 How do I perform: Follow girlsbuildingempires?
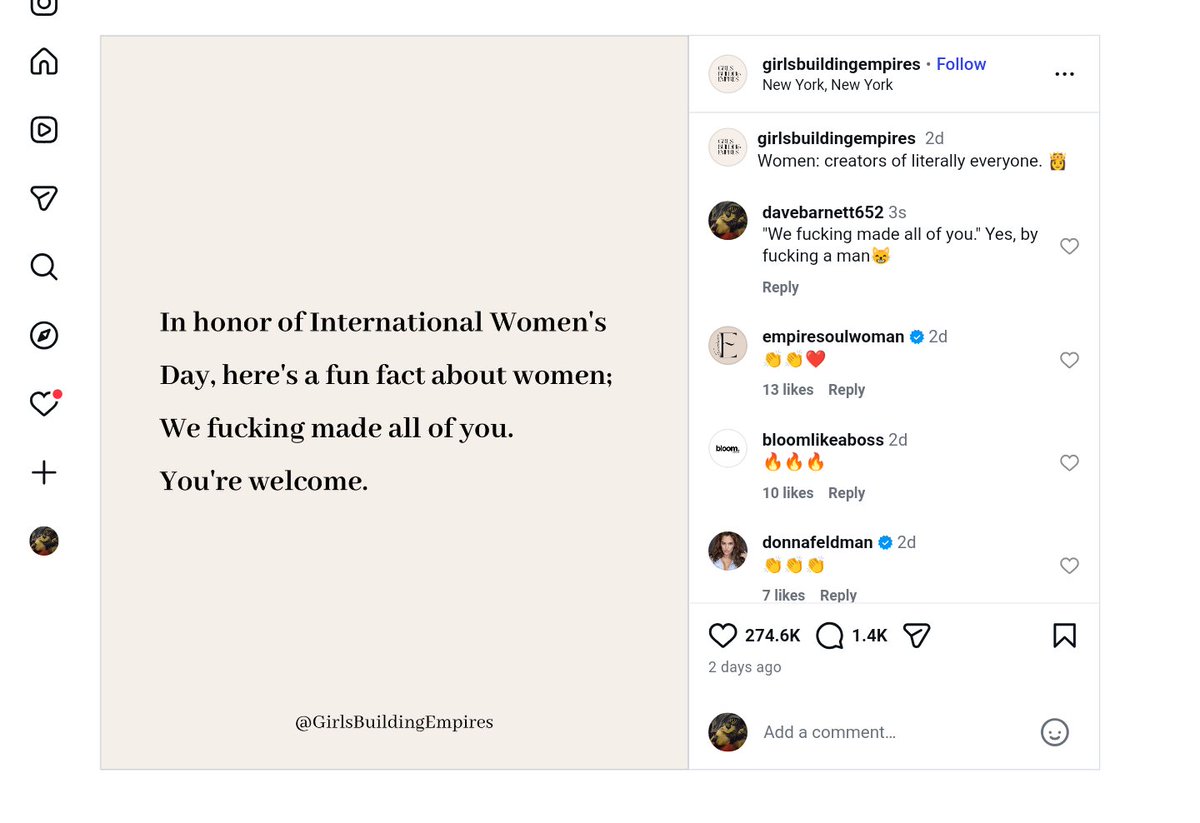click(961, 64)
